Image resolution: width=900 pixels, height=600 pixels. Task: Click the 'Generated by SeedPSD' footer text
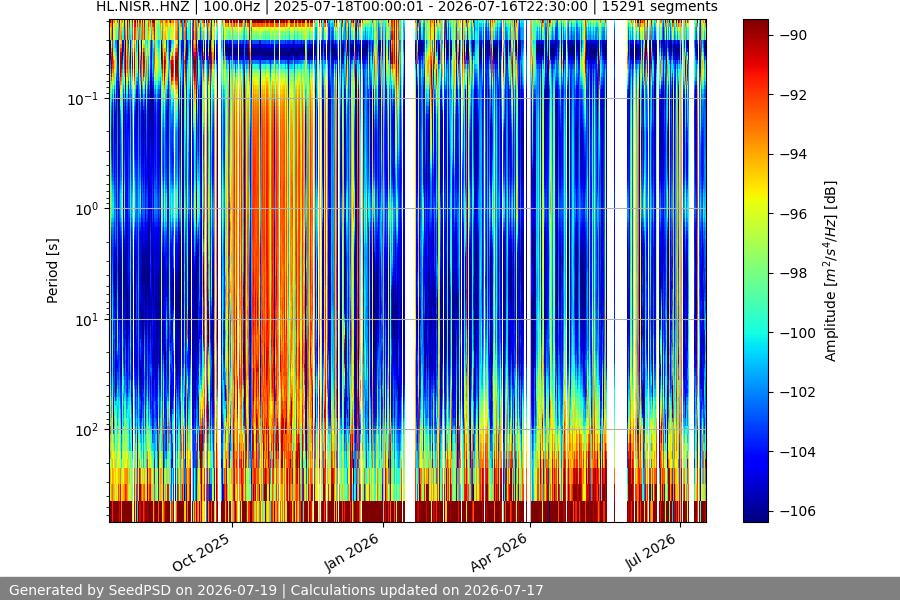[x=276, y=590]
